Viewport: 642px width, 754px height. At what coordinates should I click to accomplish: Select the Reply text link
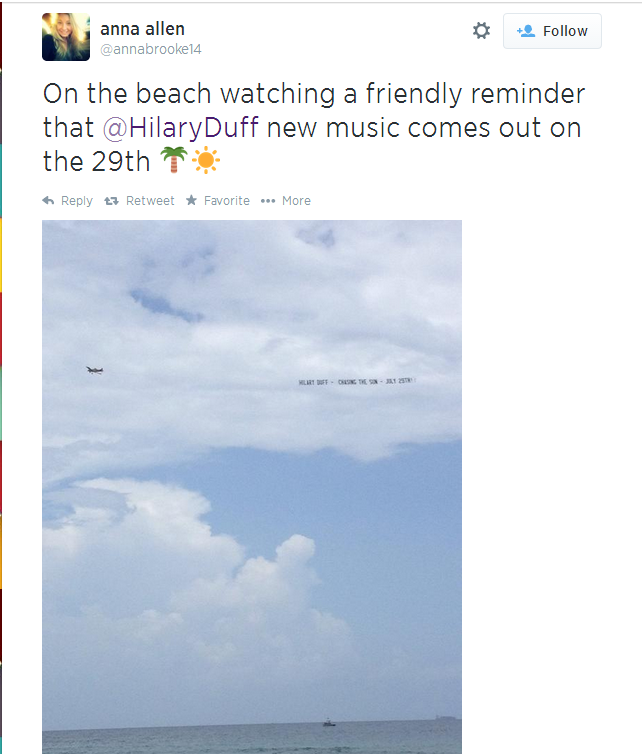[76, 201]
